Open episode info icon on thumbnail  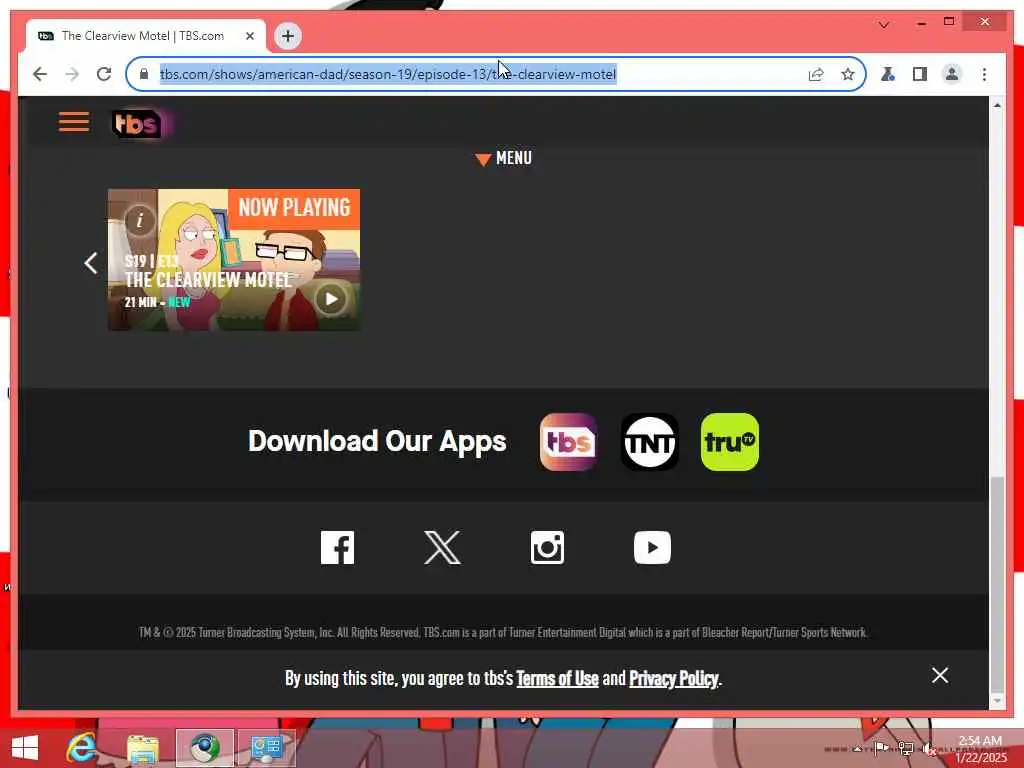coord(139,220)
